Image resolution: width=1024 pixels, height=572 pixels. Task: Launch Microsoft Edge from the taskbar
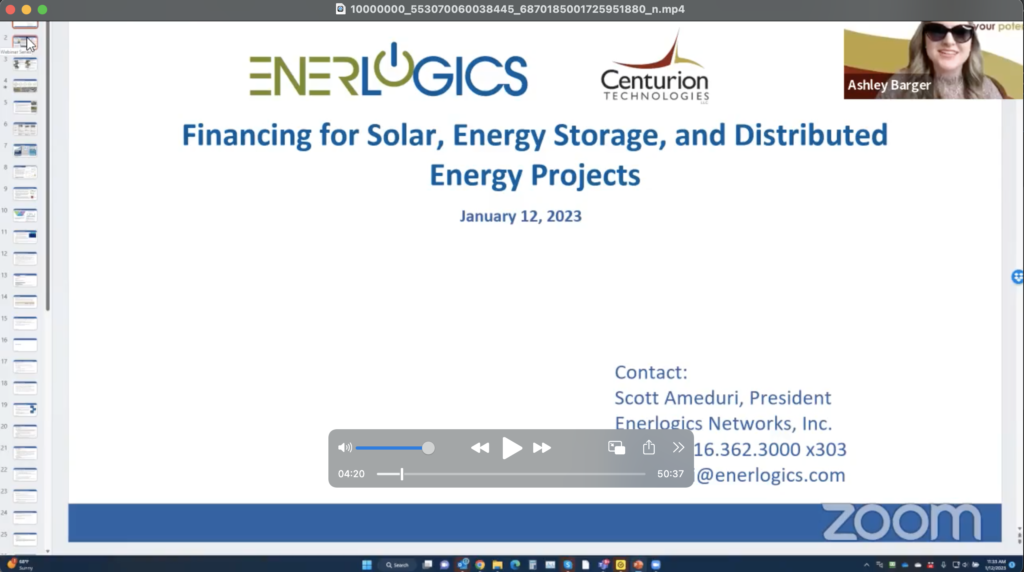coord(515,565)
